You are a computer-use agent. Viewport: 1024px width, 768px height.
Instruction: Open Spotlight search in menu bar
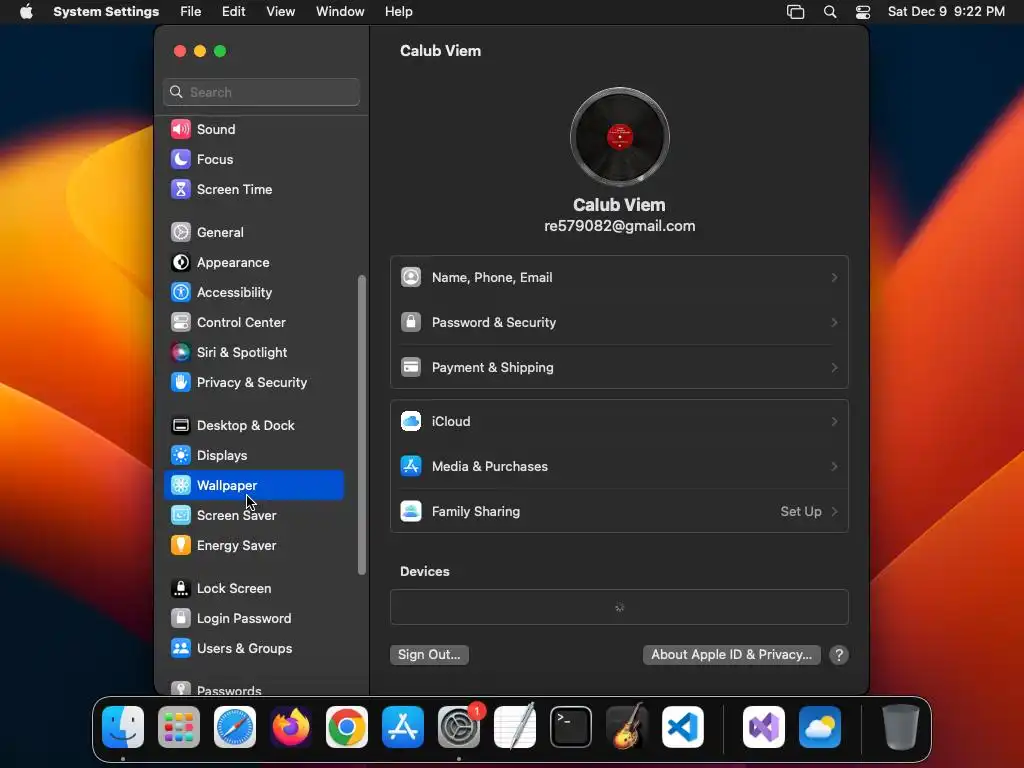click(830, 12)
